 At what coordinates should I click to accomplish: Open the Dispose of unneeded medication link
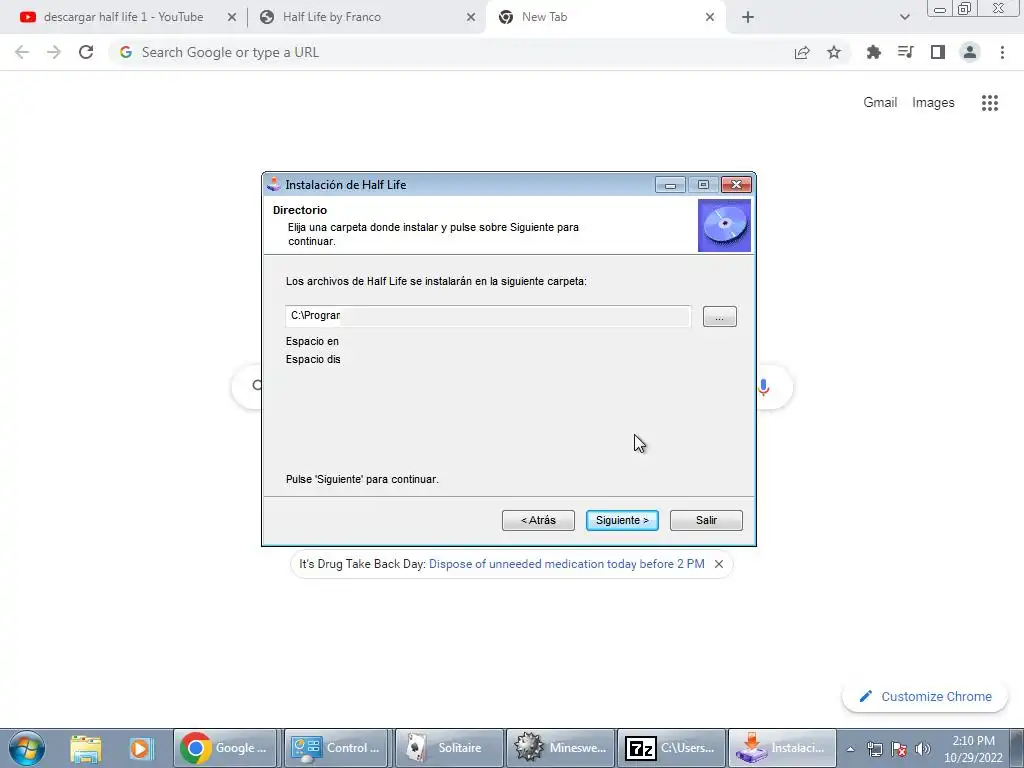click(x=566, y=564)
